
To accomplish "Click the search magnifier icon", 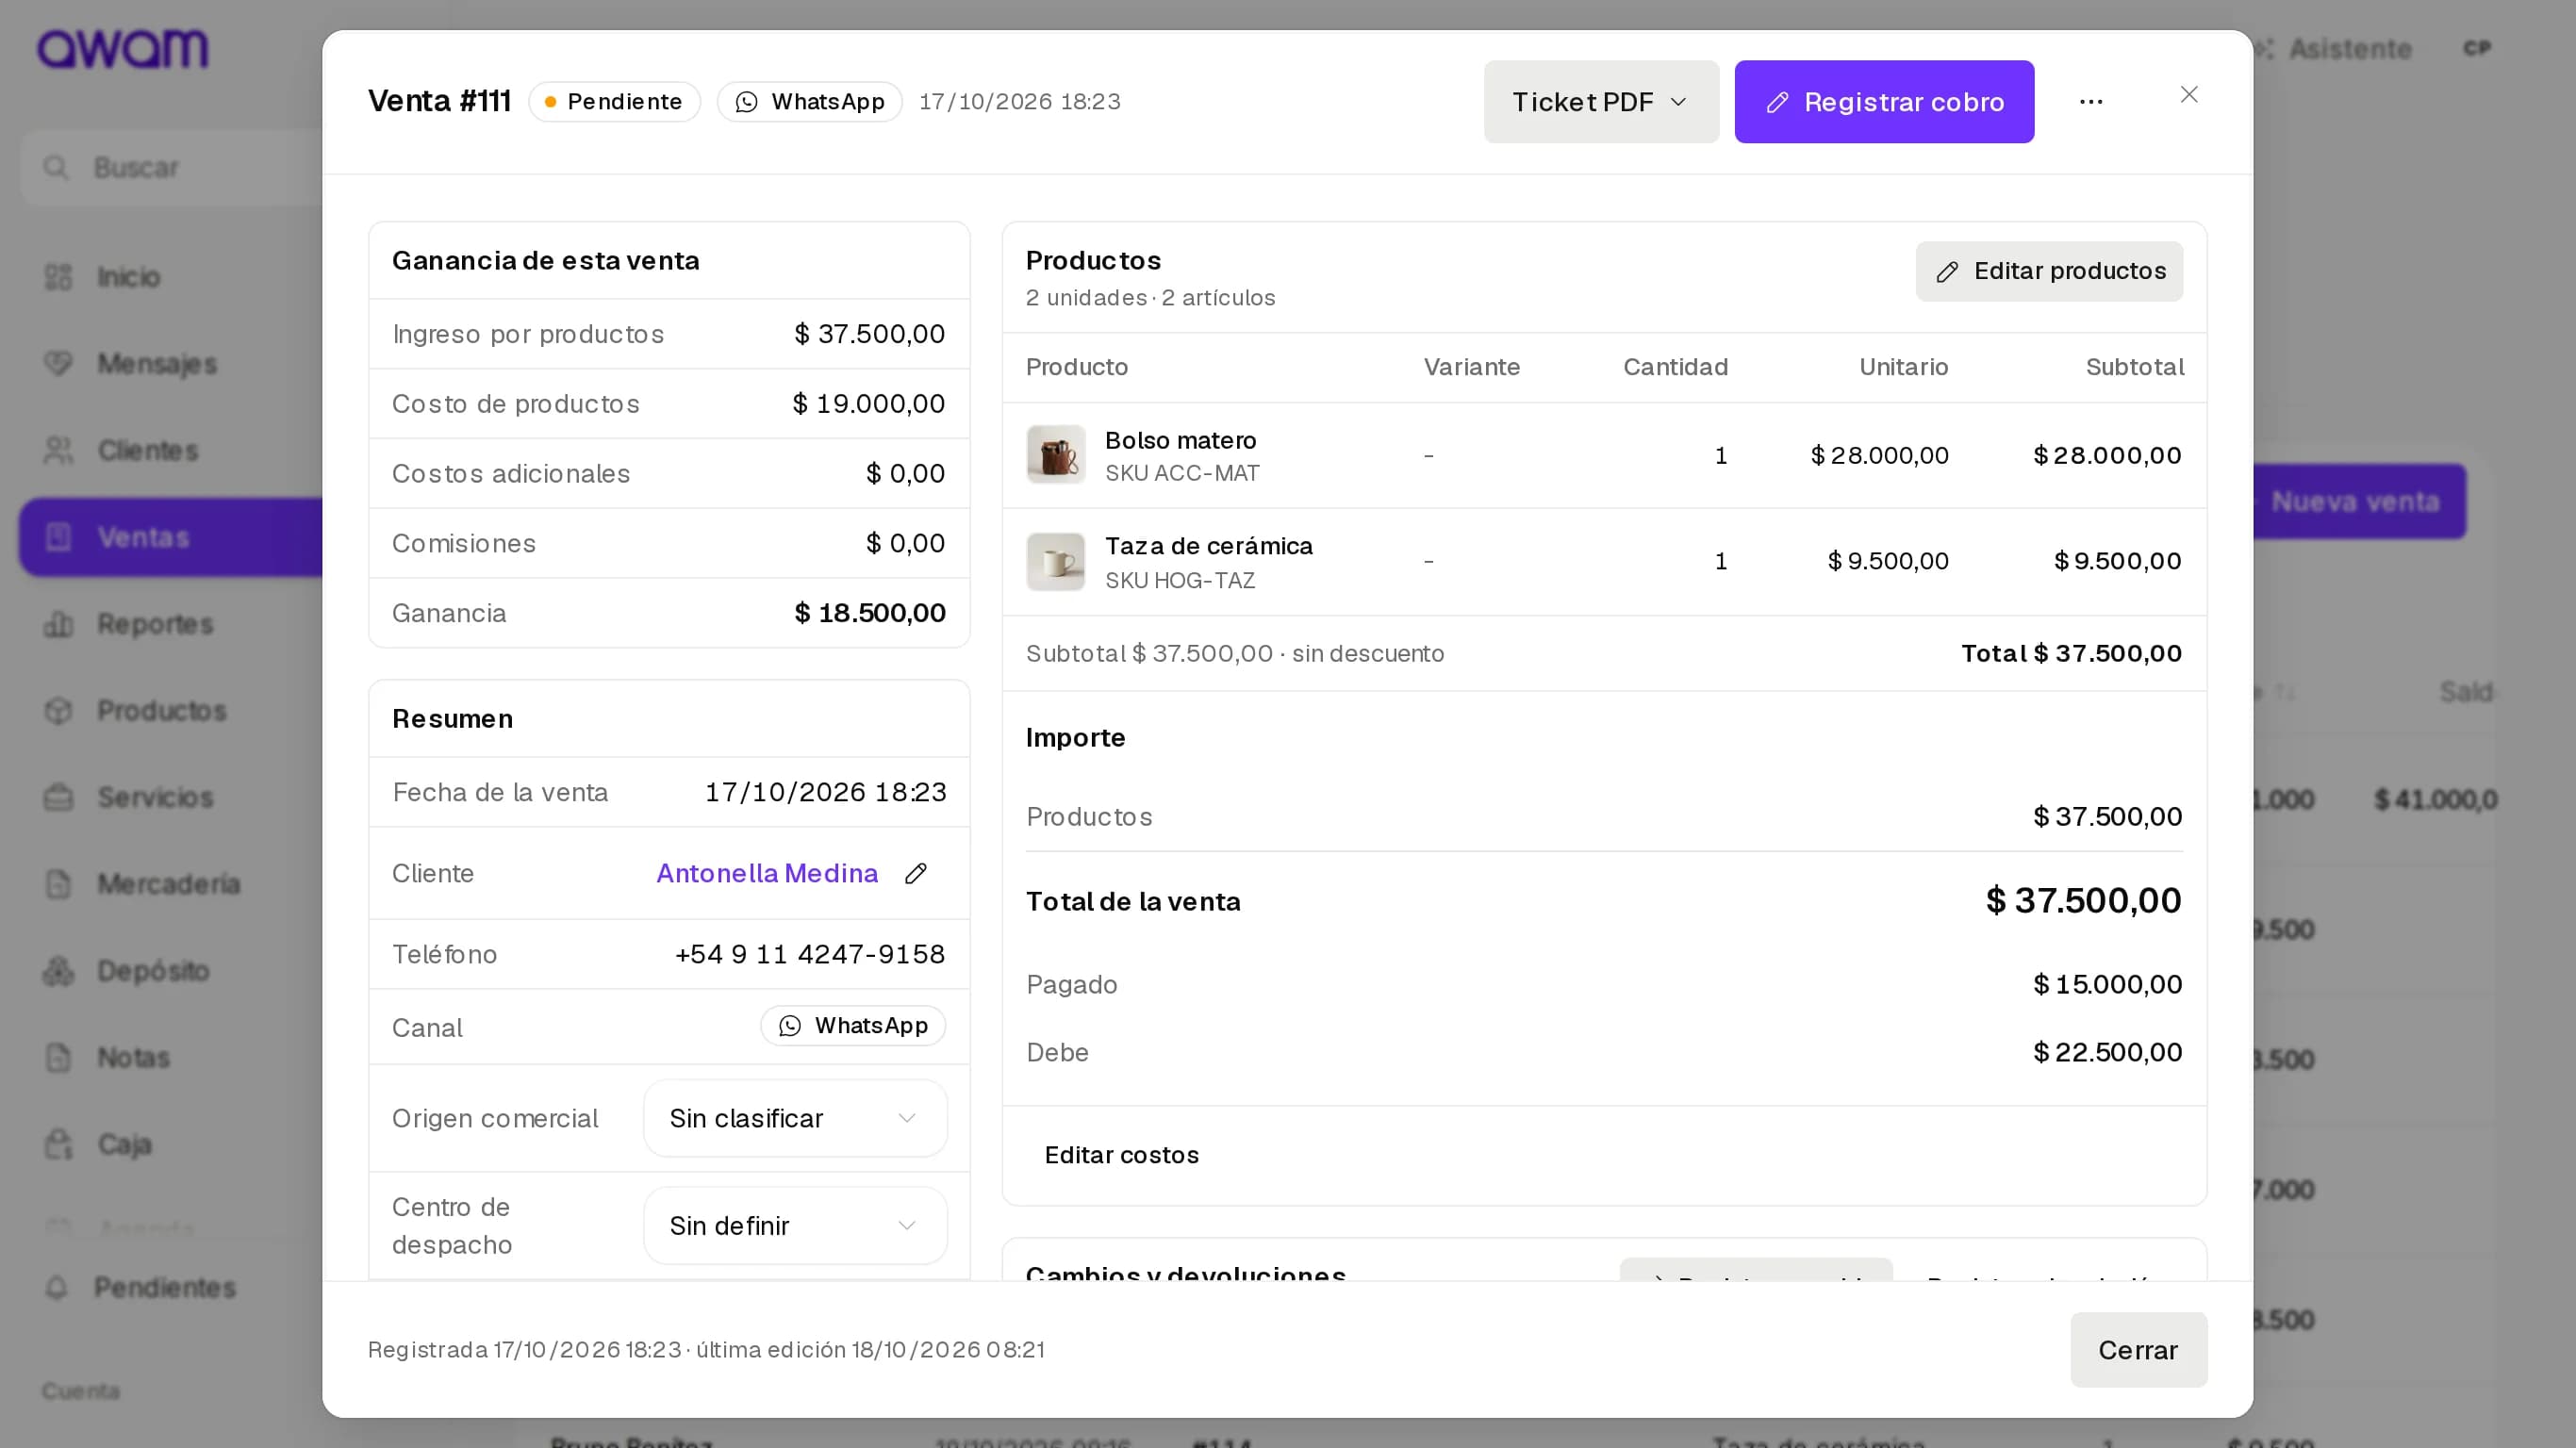I will [56, 168].
